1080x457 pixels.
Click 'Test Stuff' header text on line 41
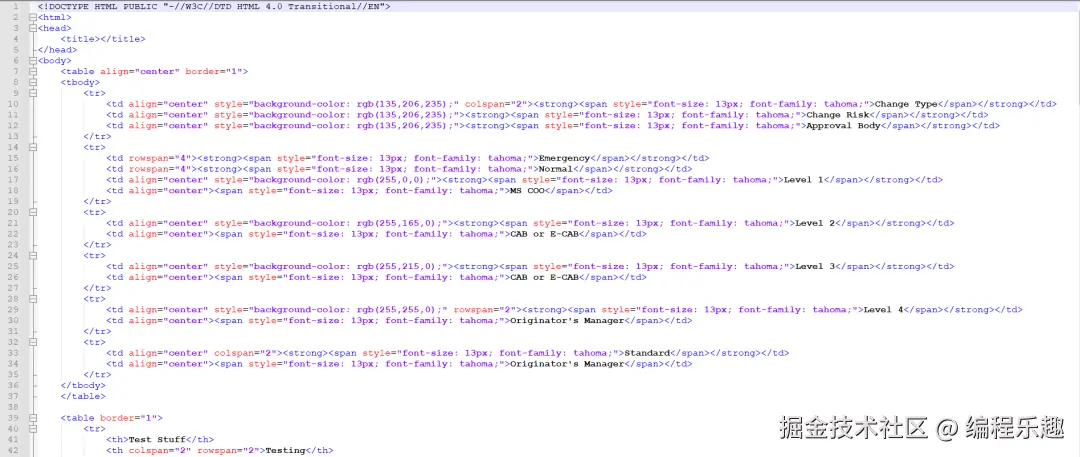click(x=158, y=439)
